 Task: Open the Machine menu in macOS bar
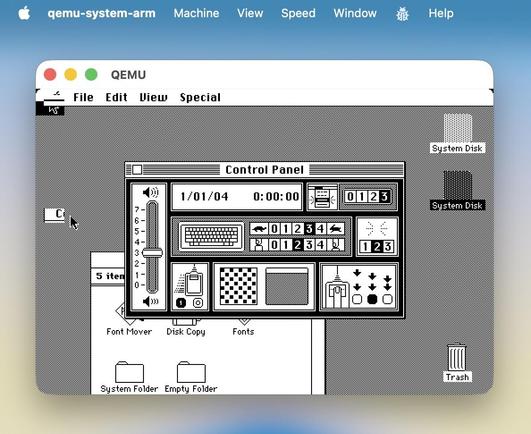point(196,13)
